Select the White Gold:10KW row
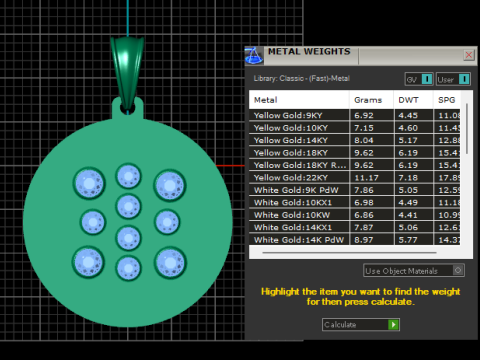 (x=355, y=215)
